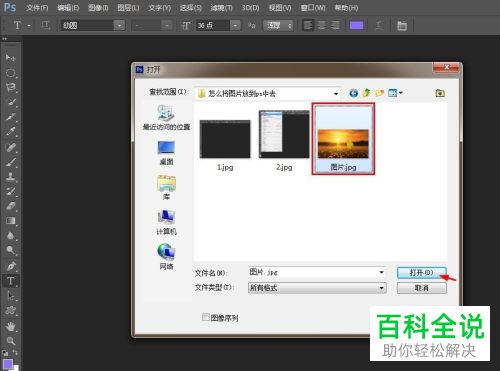The image size is (500, 371).
Task: Click the favorites icon in dialog top right
Action: click(x=440, y=93)
